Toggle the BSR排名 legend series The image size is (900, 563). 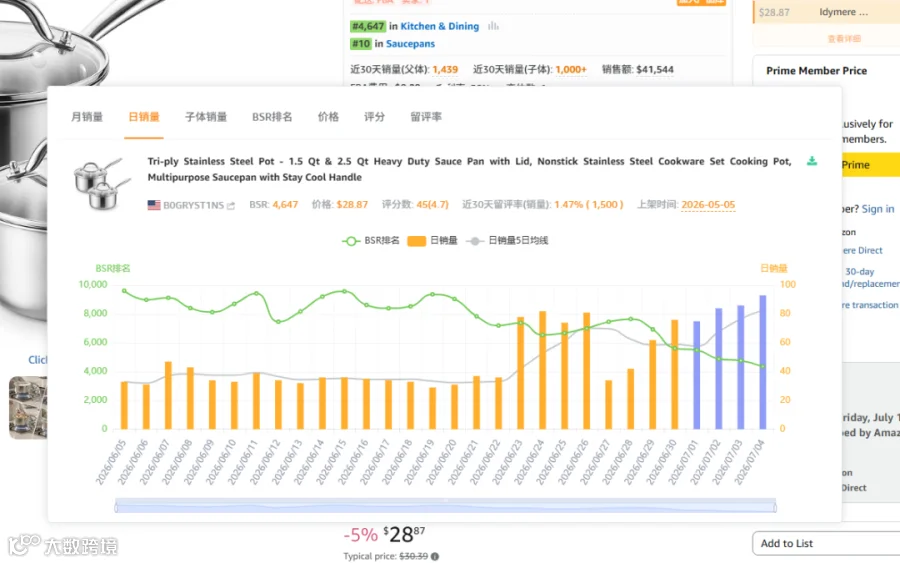tap(371, 240)
